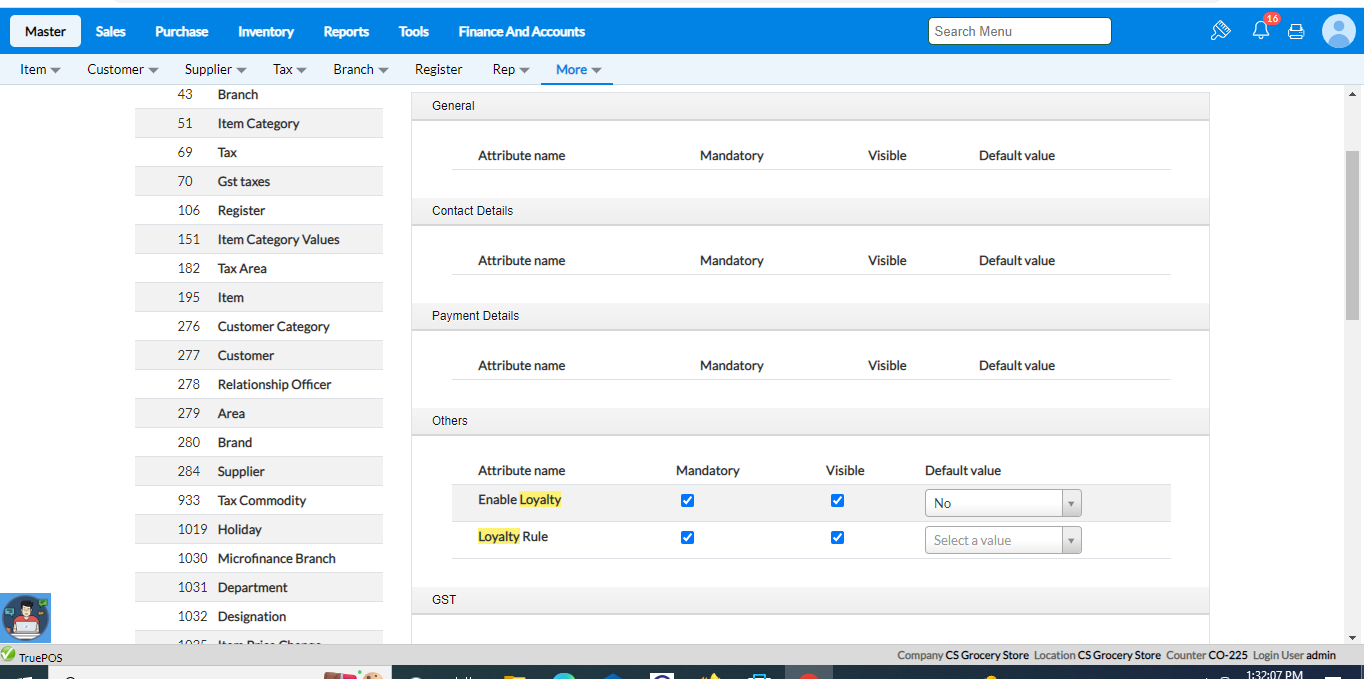1364x679 pixels.
Task: Open the Tools menu
Action: 414,31
